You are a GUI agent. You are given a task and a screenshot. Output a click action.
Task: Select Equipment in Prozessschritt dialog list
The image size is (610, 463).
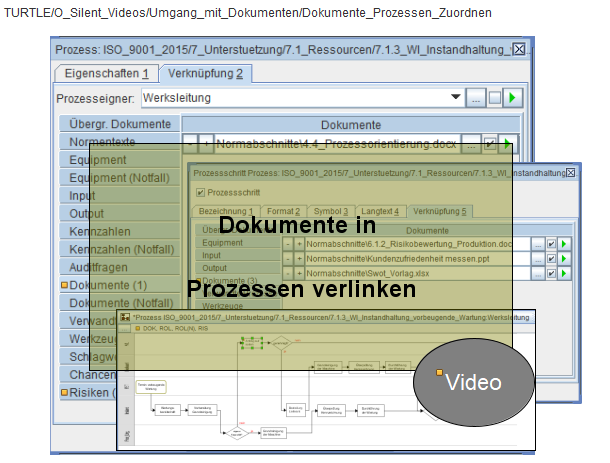pyautogui.click(x=238, y=242)
